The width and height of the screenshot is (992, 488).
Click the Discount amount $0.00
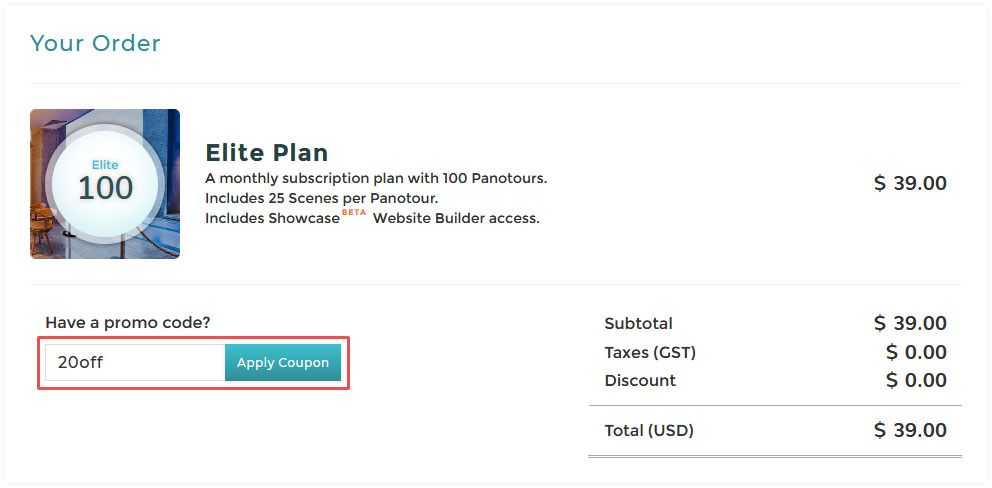pyautogui.click(x=916, y=380)
